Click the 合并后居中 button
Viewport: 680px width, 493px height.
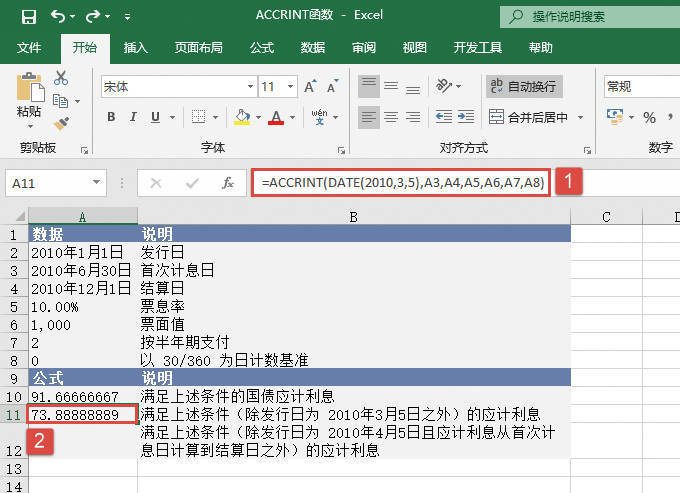[528, 117]
